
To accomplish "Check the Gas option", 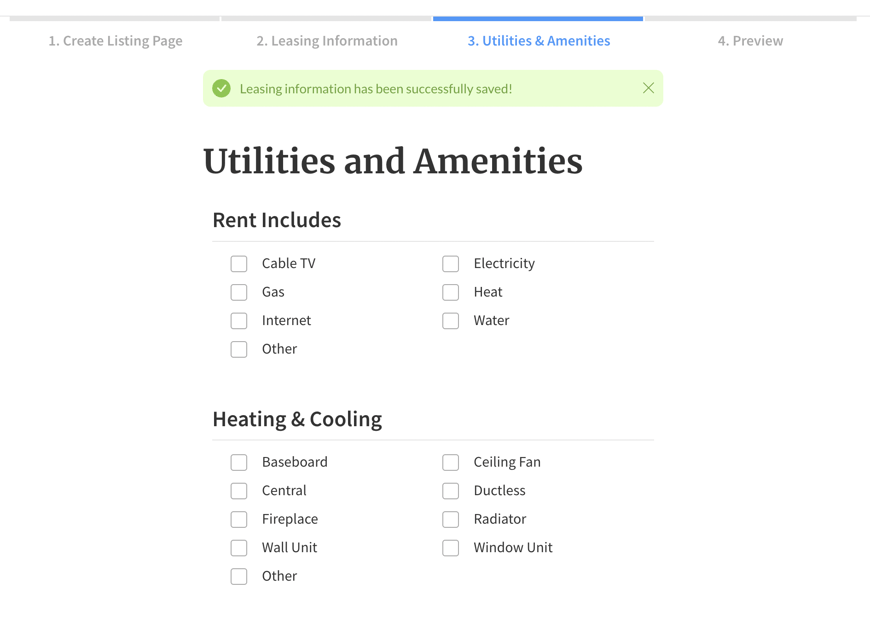I will point(239,292).
